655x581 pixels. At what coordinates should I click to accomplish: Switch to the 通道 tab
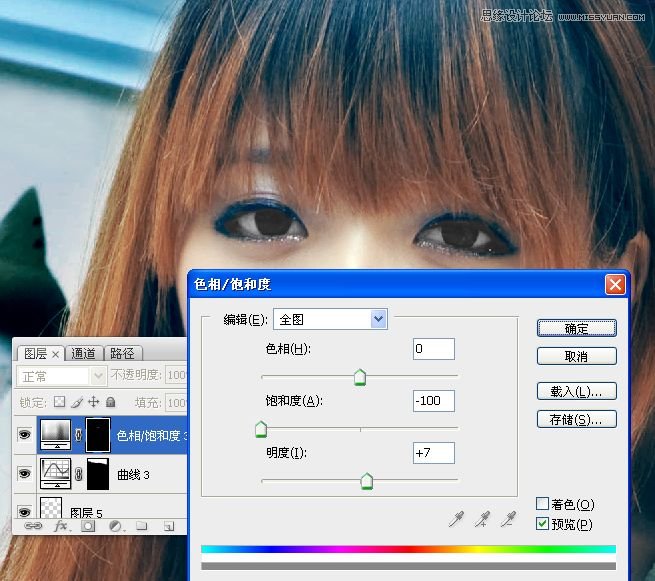[84, 353]
